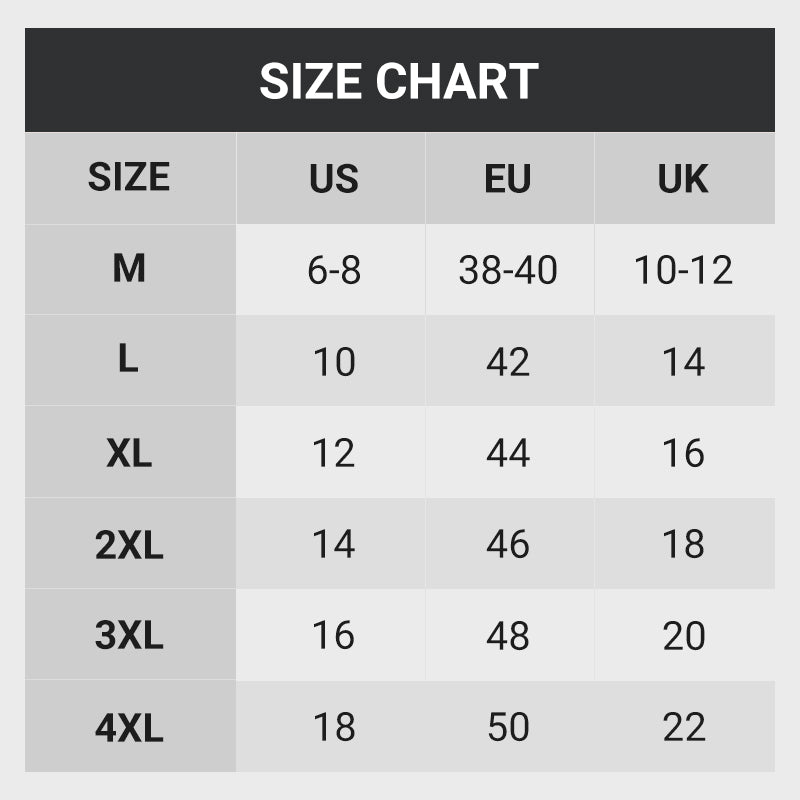Select the EU 50 cell
Screen dimensions: 800x800
508,728
